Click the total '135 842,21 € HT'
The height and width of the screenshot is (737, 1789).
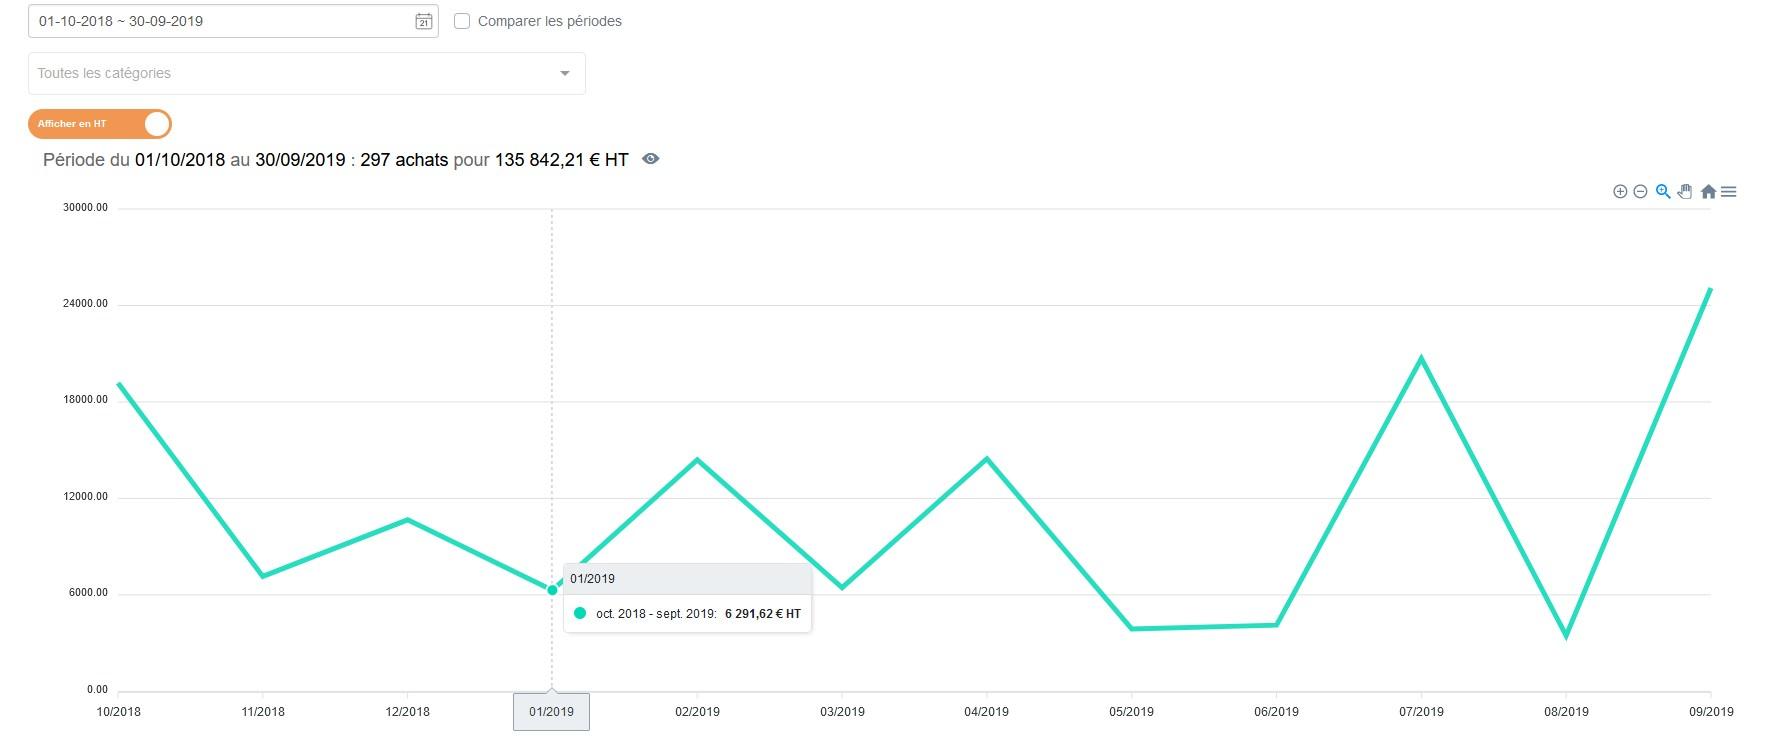pos(561,160)
